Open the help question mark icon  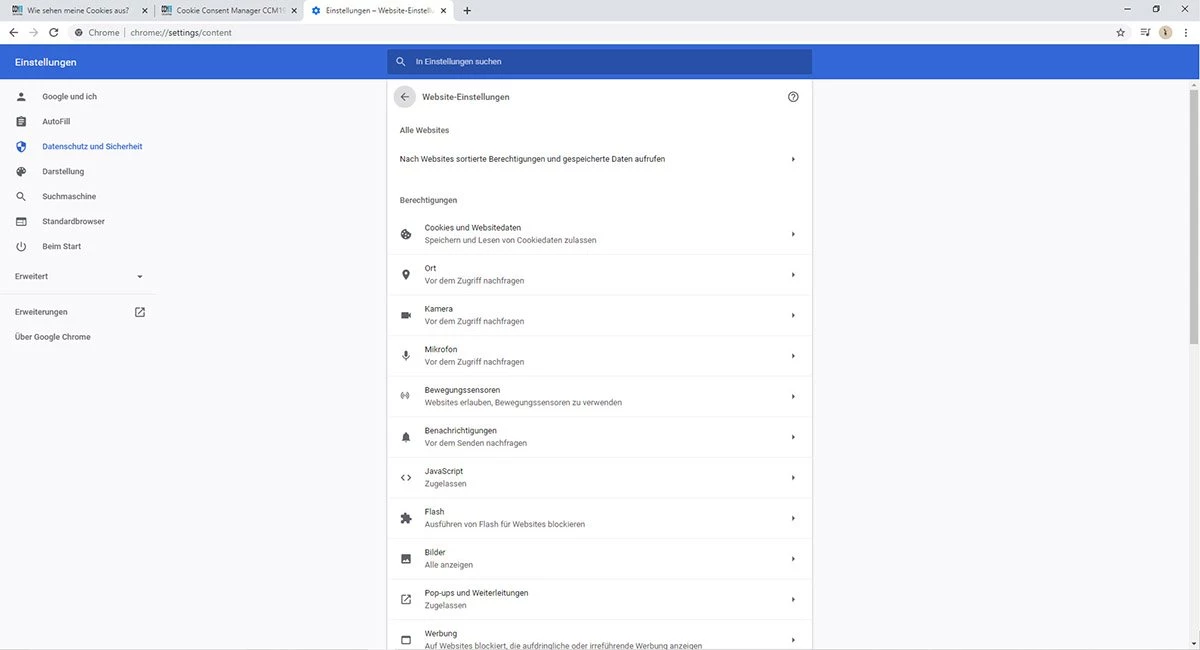tap(793, 97)
